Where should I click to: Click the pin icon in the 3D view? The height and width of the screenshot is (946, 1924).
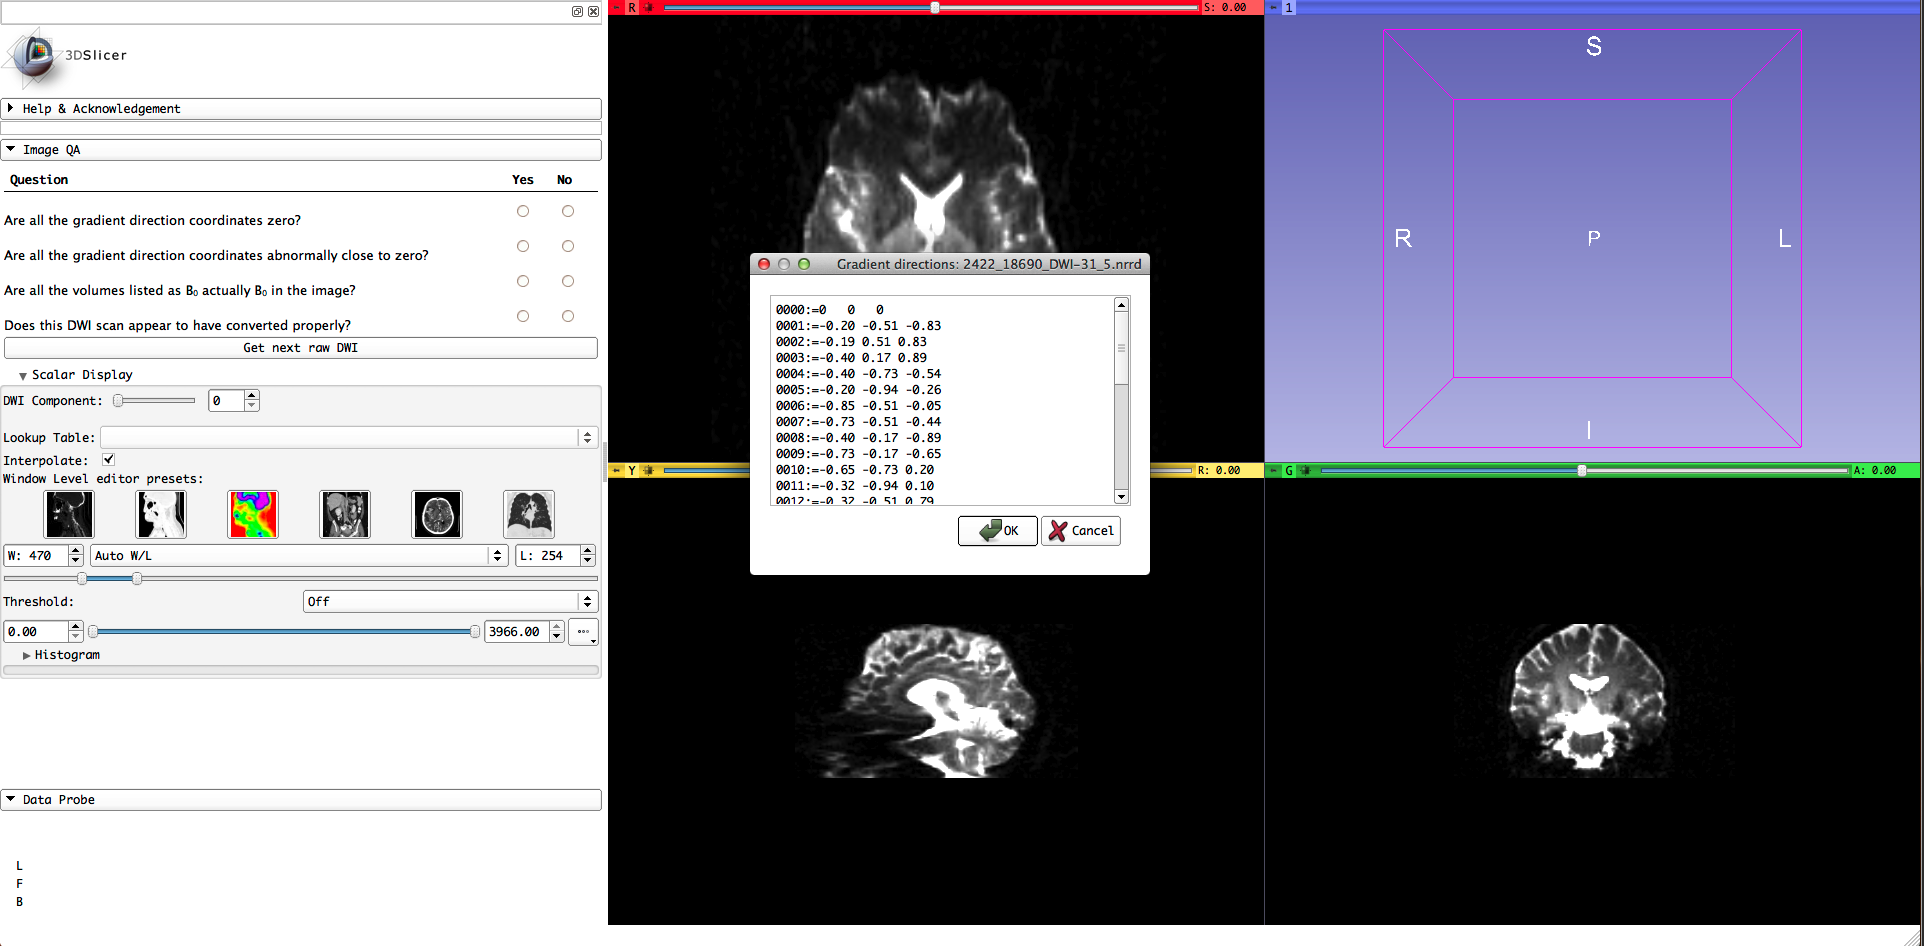coord(1274,7)
